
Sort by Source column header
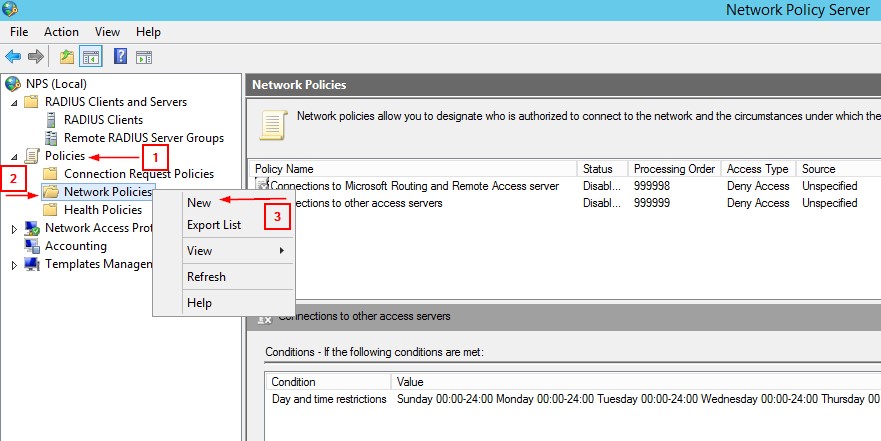838,169
